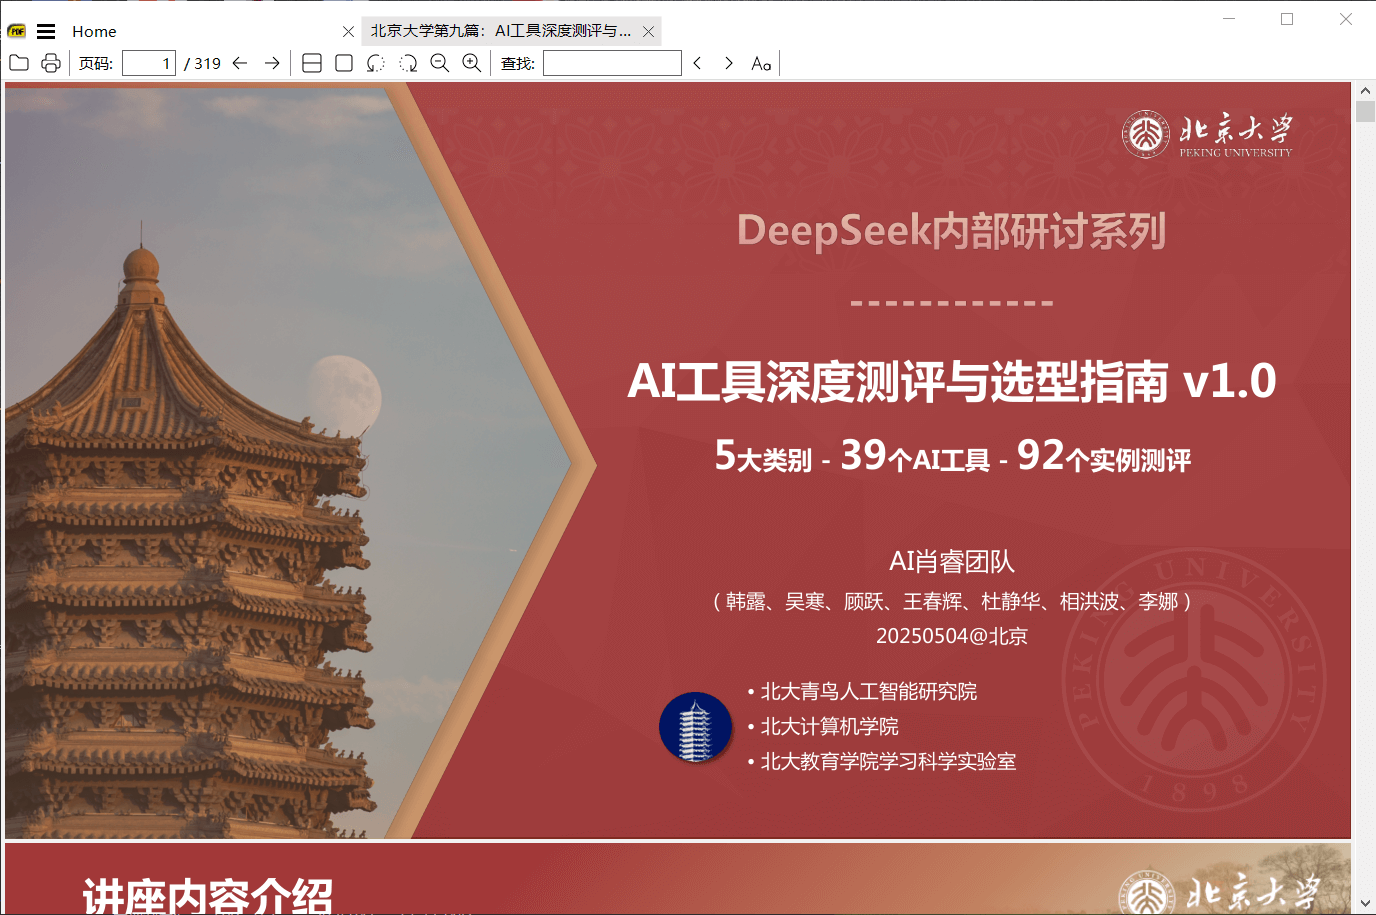
Task: Open the hamburger main menu
Action: [46, 31]
